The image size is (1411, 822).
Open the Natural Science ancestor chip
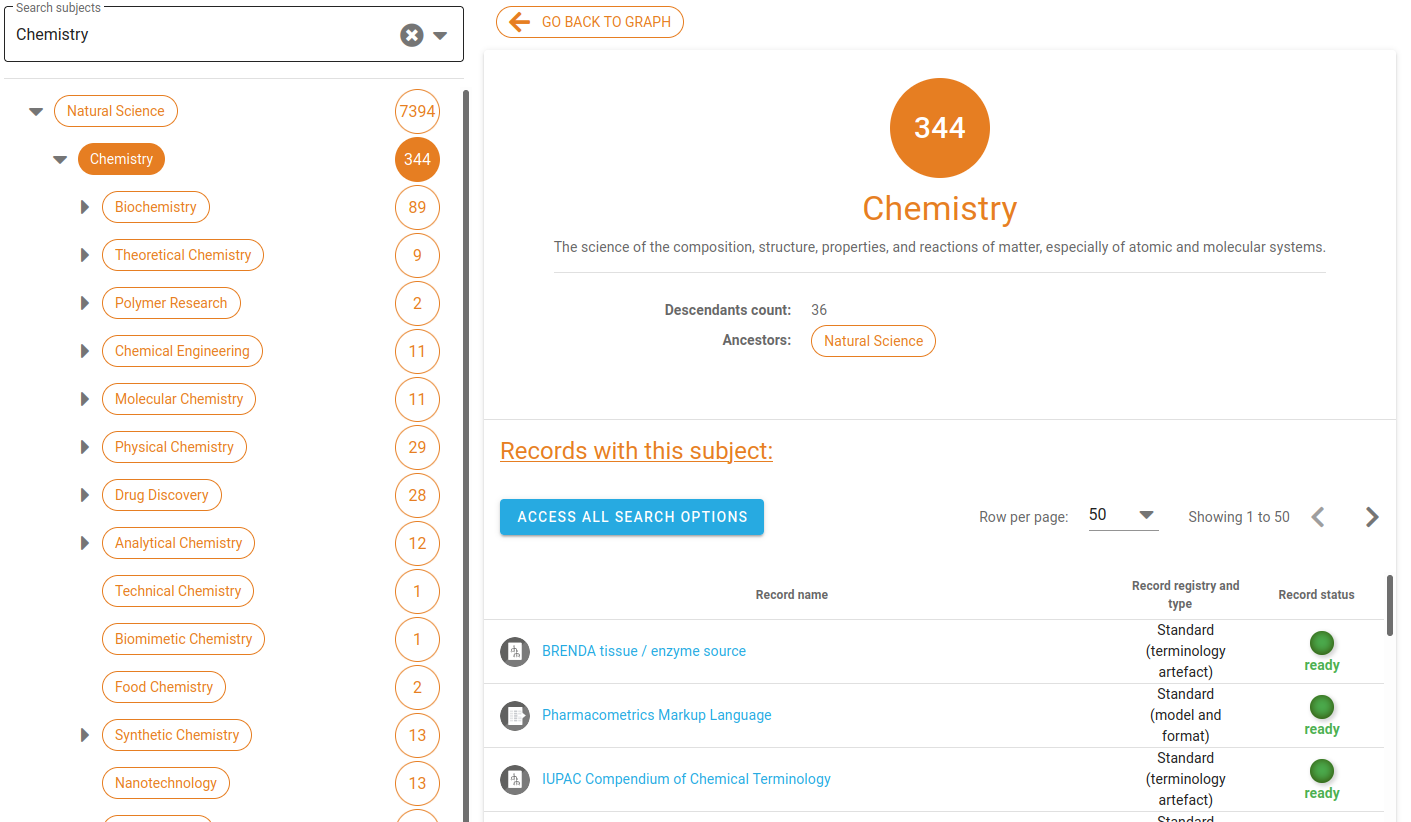873,341
